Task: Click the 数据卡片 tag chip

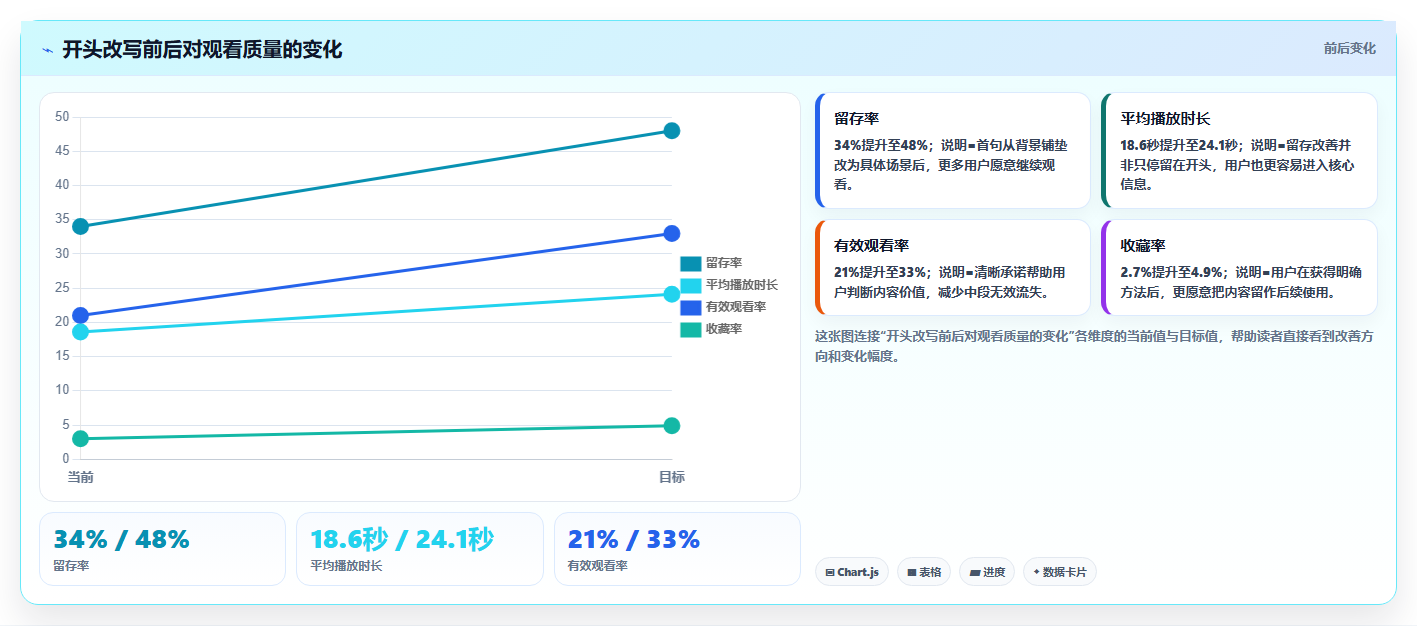Action: click(1060, 572)
